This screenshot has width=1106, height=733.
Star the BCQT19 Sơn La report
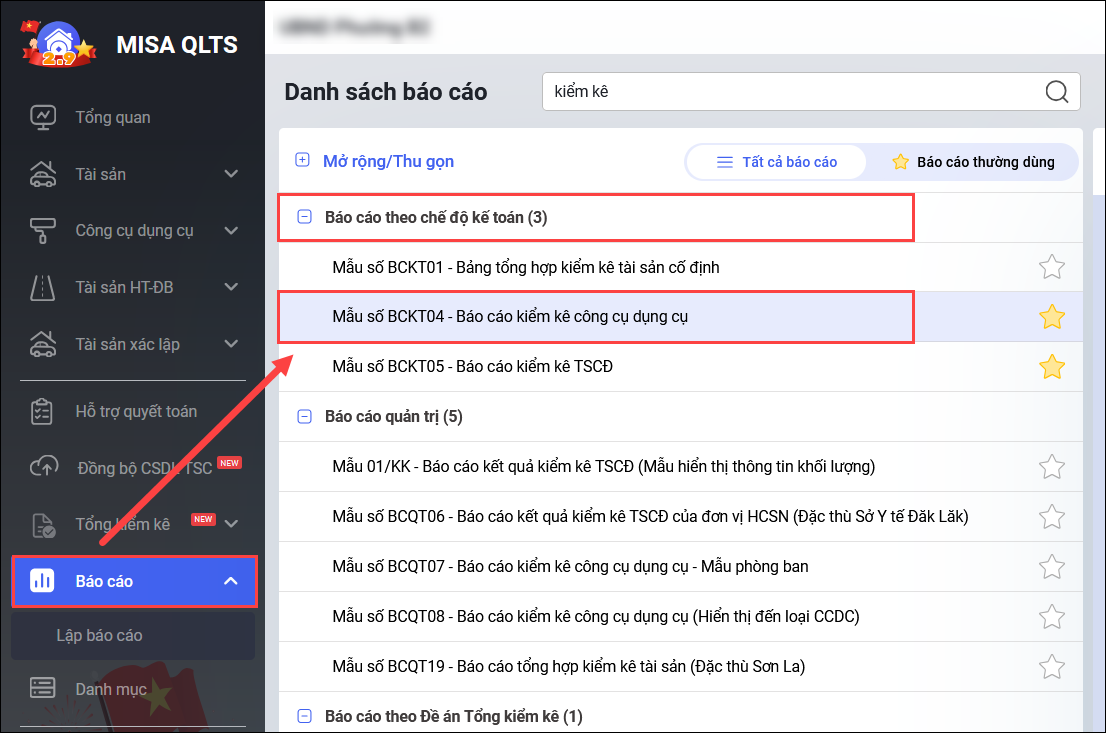(x=1051, y=667)
